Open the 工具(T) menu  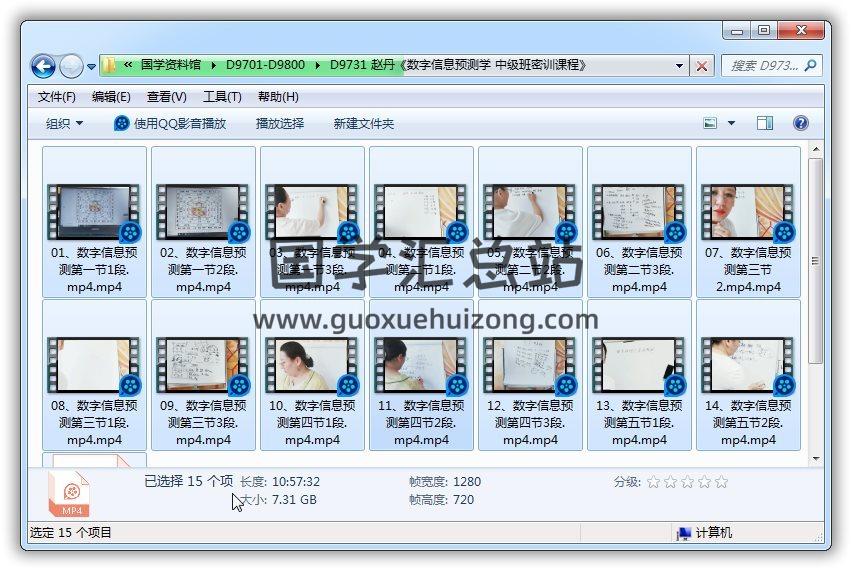pos(221,97)
